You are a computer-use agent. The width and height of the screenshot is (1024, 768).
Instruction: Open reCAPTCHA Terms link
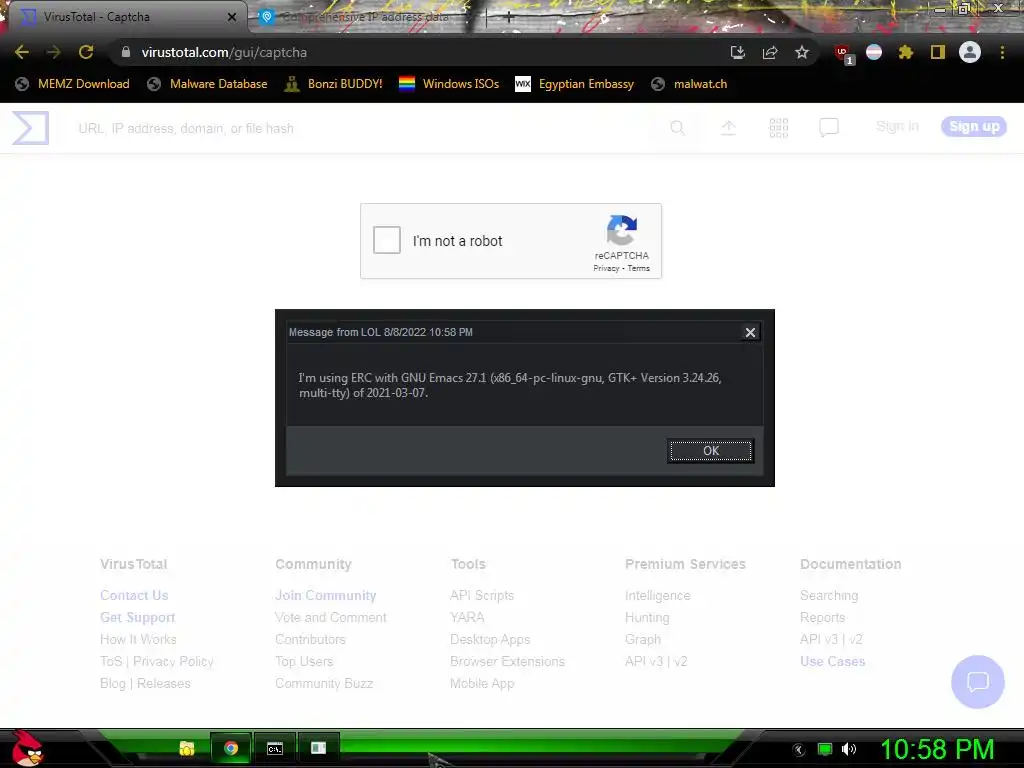639,268
